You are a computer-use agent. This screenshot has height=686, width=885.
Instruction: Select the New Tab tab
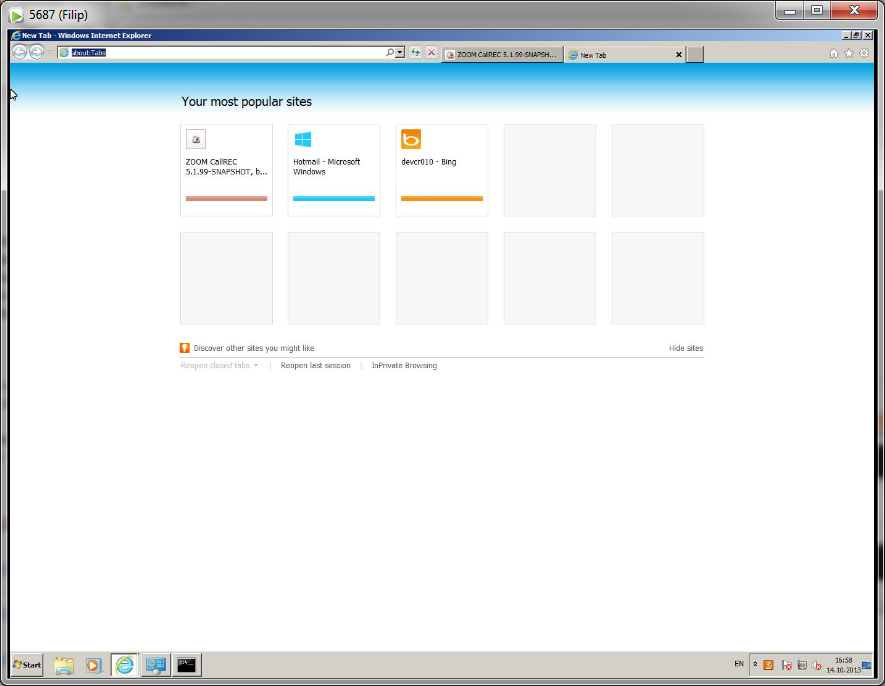pos(610,54)
